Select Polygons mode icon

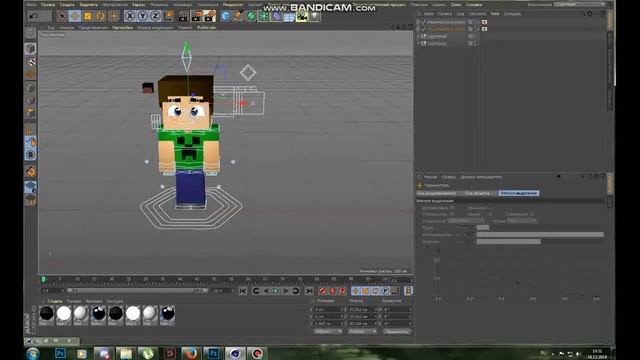coord(31,113)
